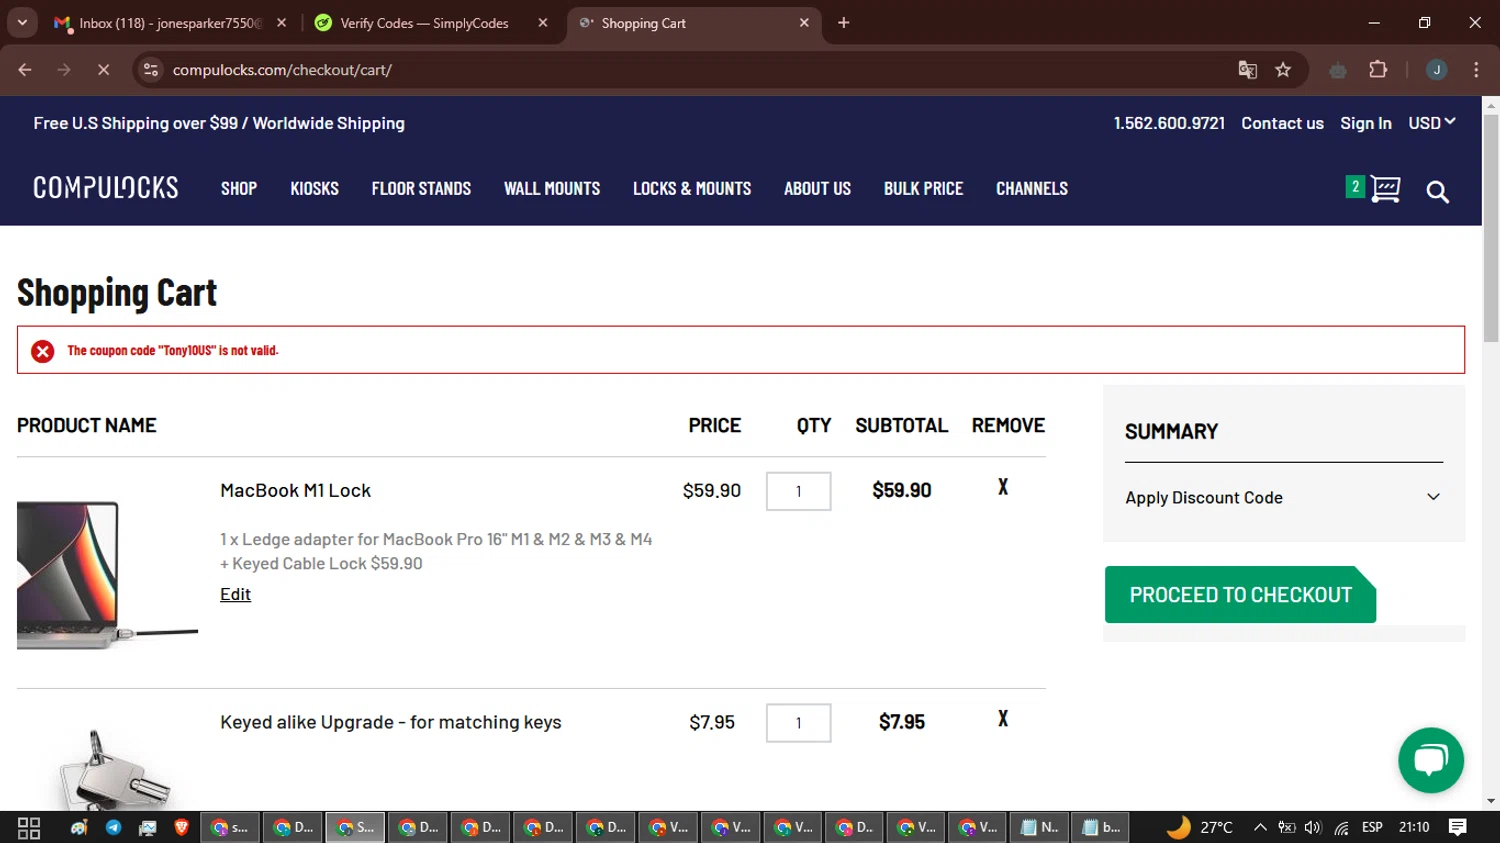Click the translate page icon
This screenshot has height=843, width=1500.
1247,70
